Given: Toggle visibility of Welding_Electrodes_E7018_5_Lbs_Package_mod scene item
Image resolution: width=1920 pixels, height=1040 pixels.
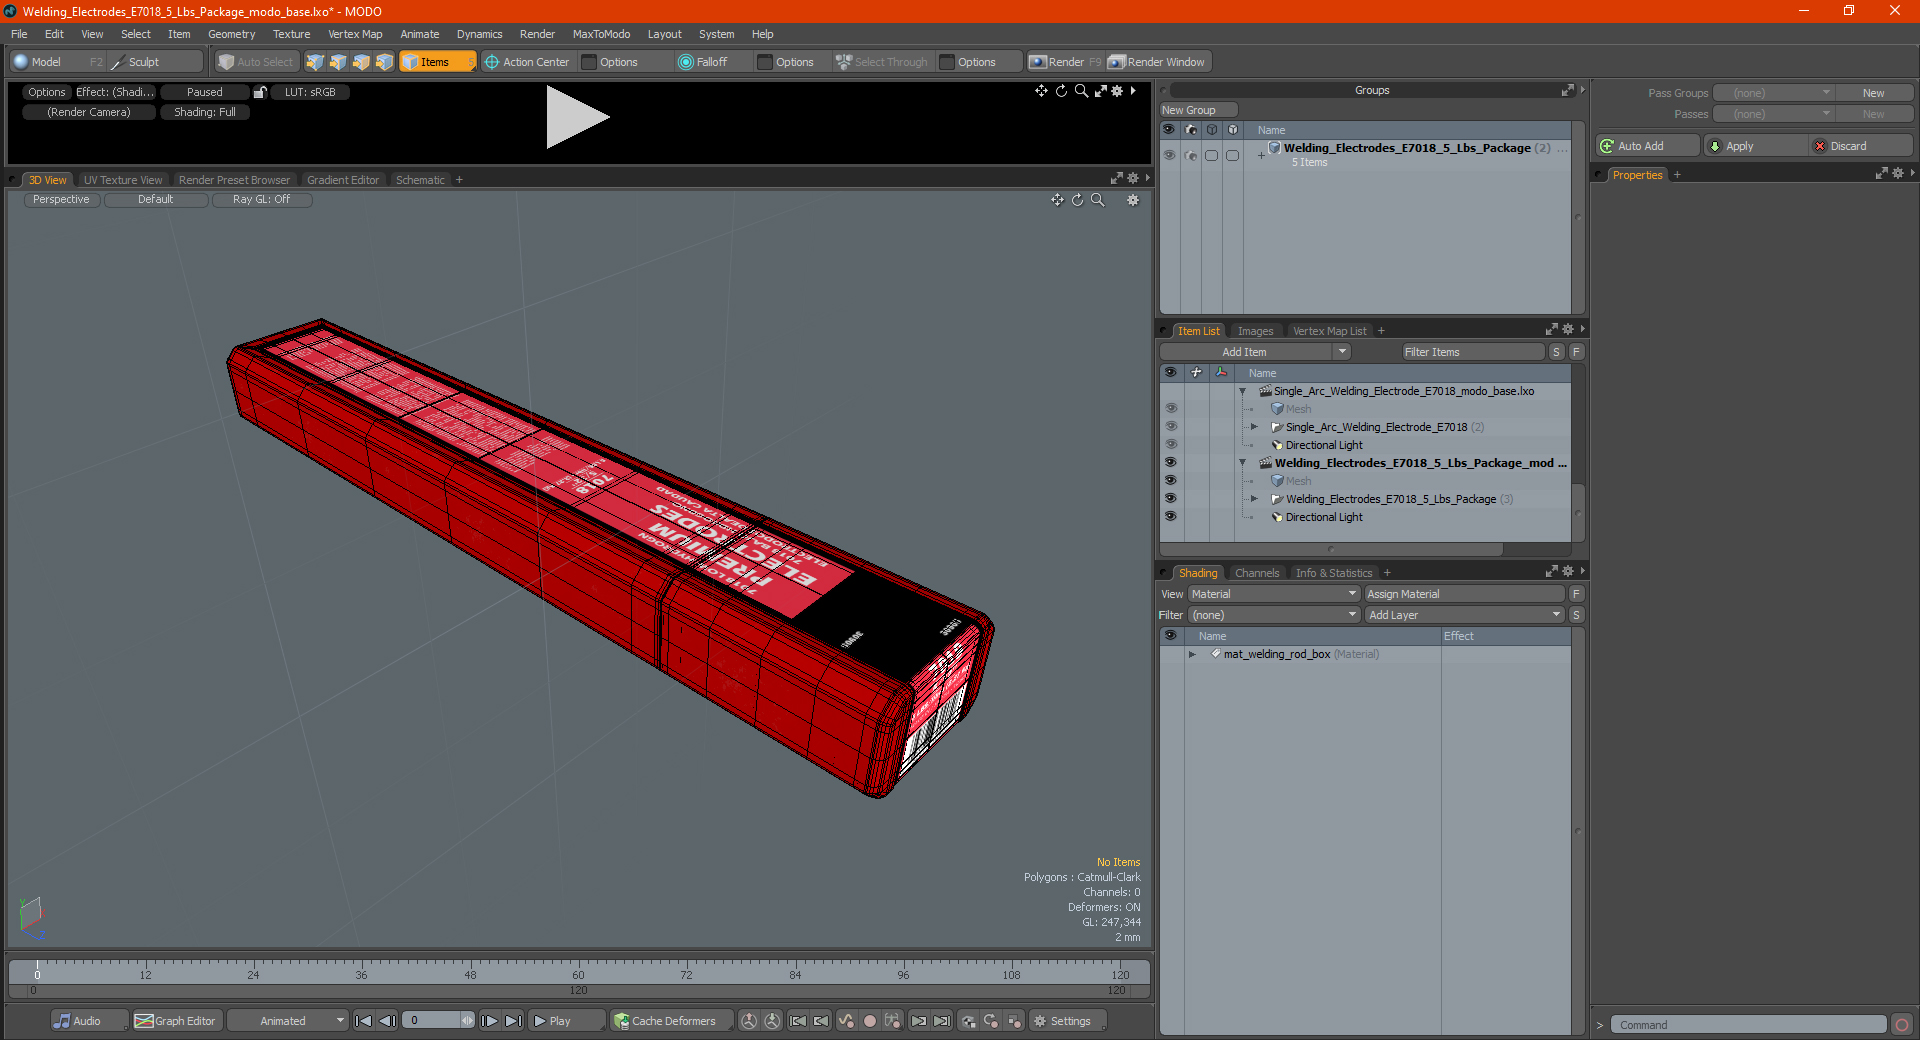Looking at the screenshot, I should pyautogui.click(x=1171, y=463).
